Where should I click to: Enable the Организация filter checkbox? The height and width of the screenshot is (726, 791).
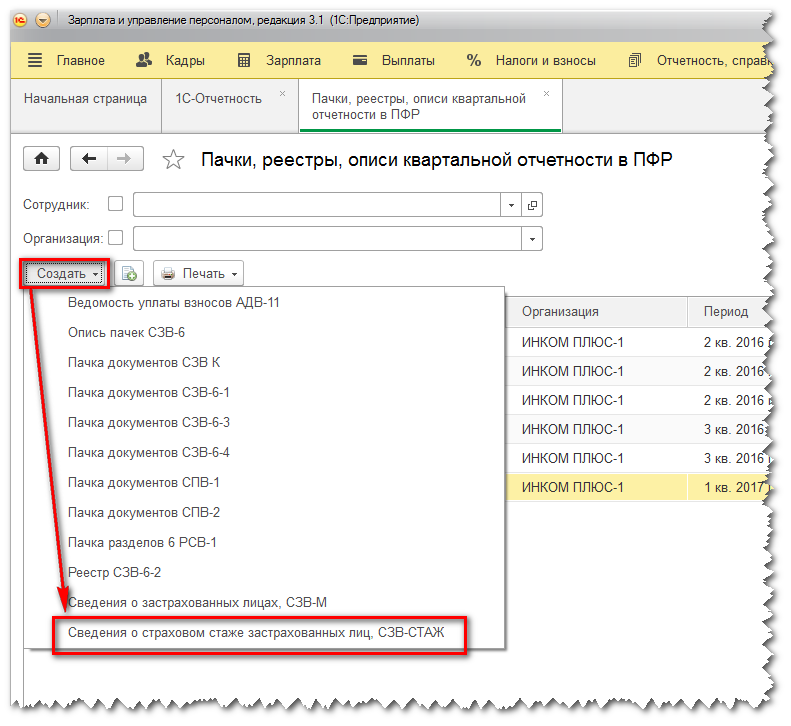(116, 238)
